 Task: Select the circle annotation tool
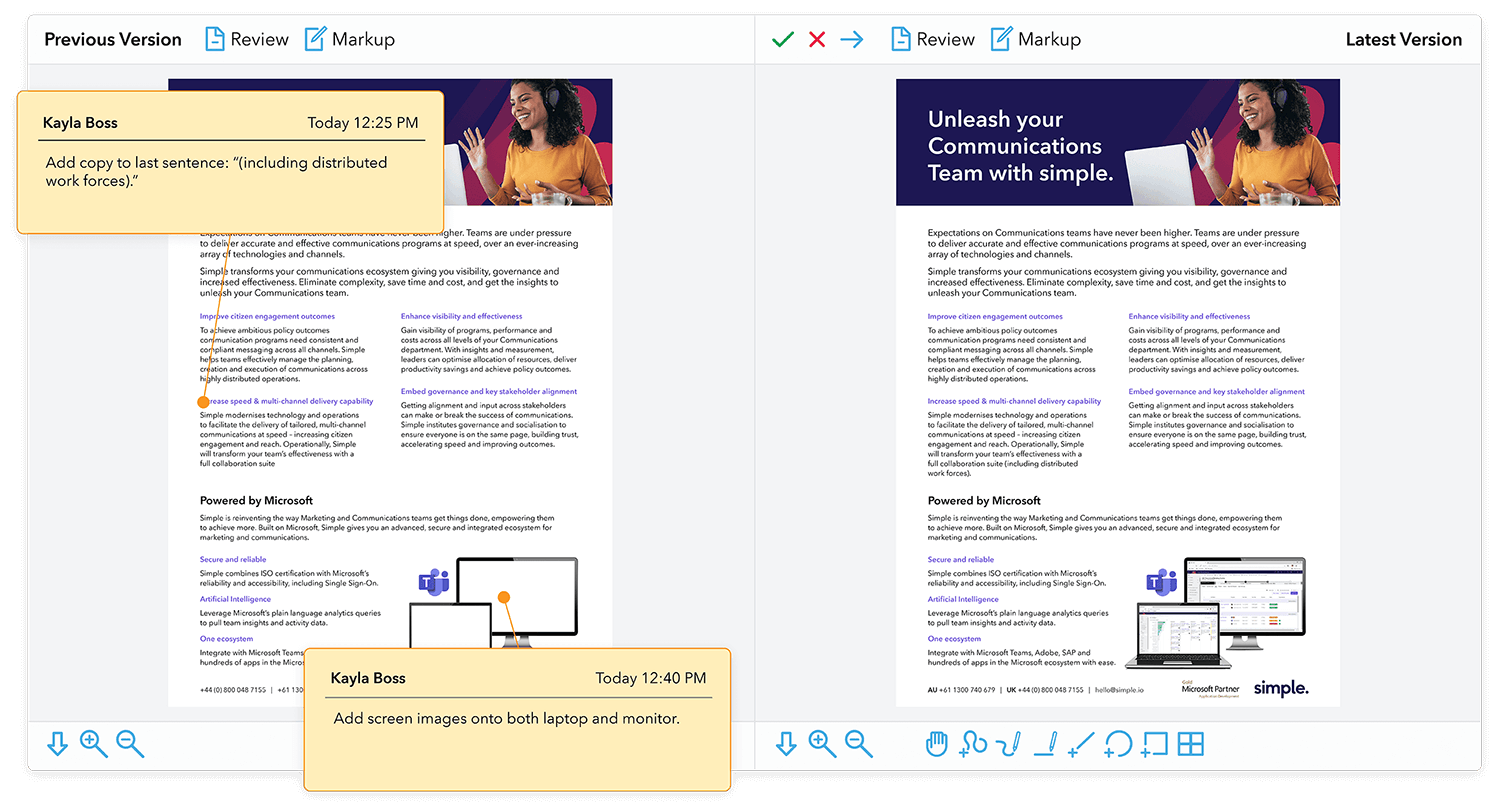point(1117,744)
